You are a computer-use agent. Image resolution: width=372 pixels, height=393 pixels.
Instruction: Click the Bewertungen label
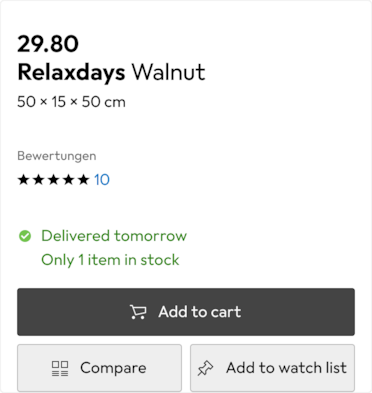click(57, 156)
